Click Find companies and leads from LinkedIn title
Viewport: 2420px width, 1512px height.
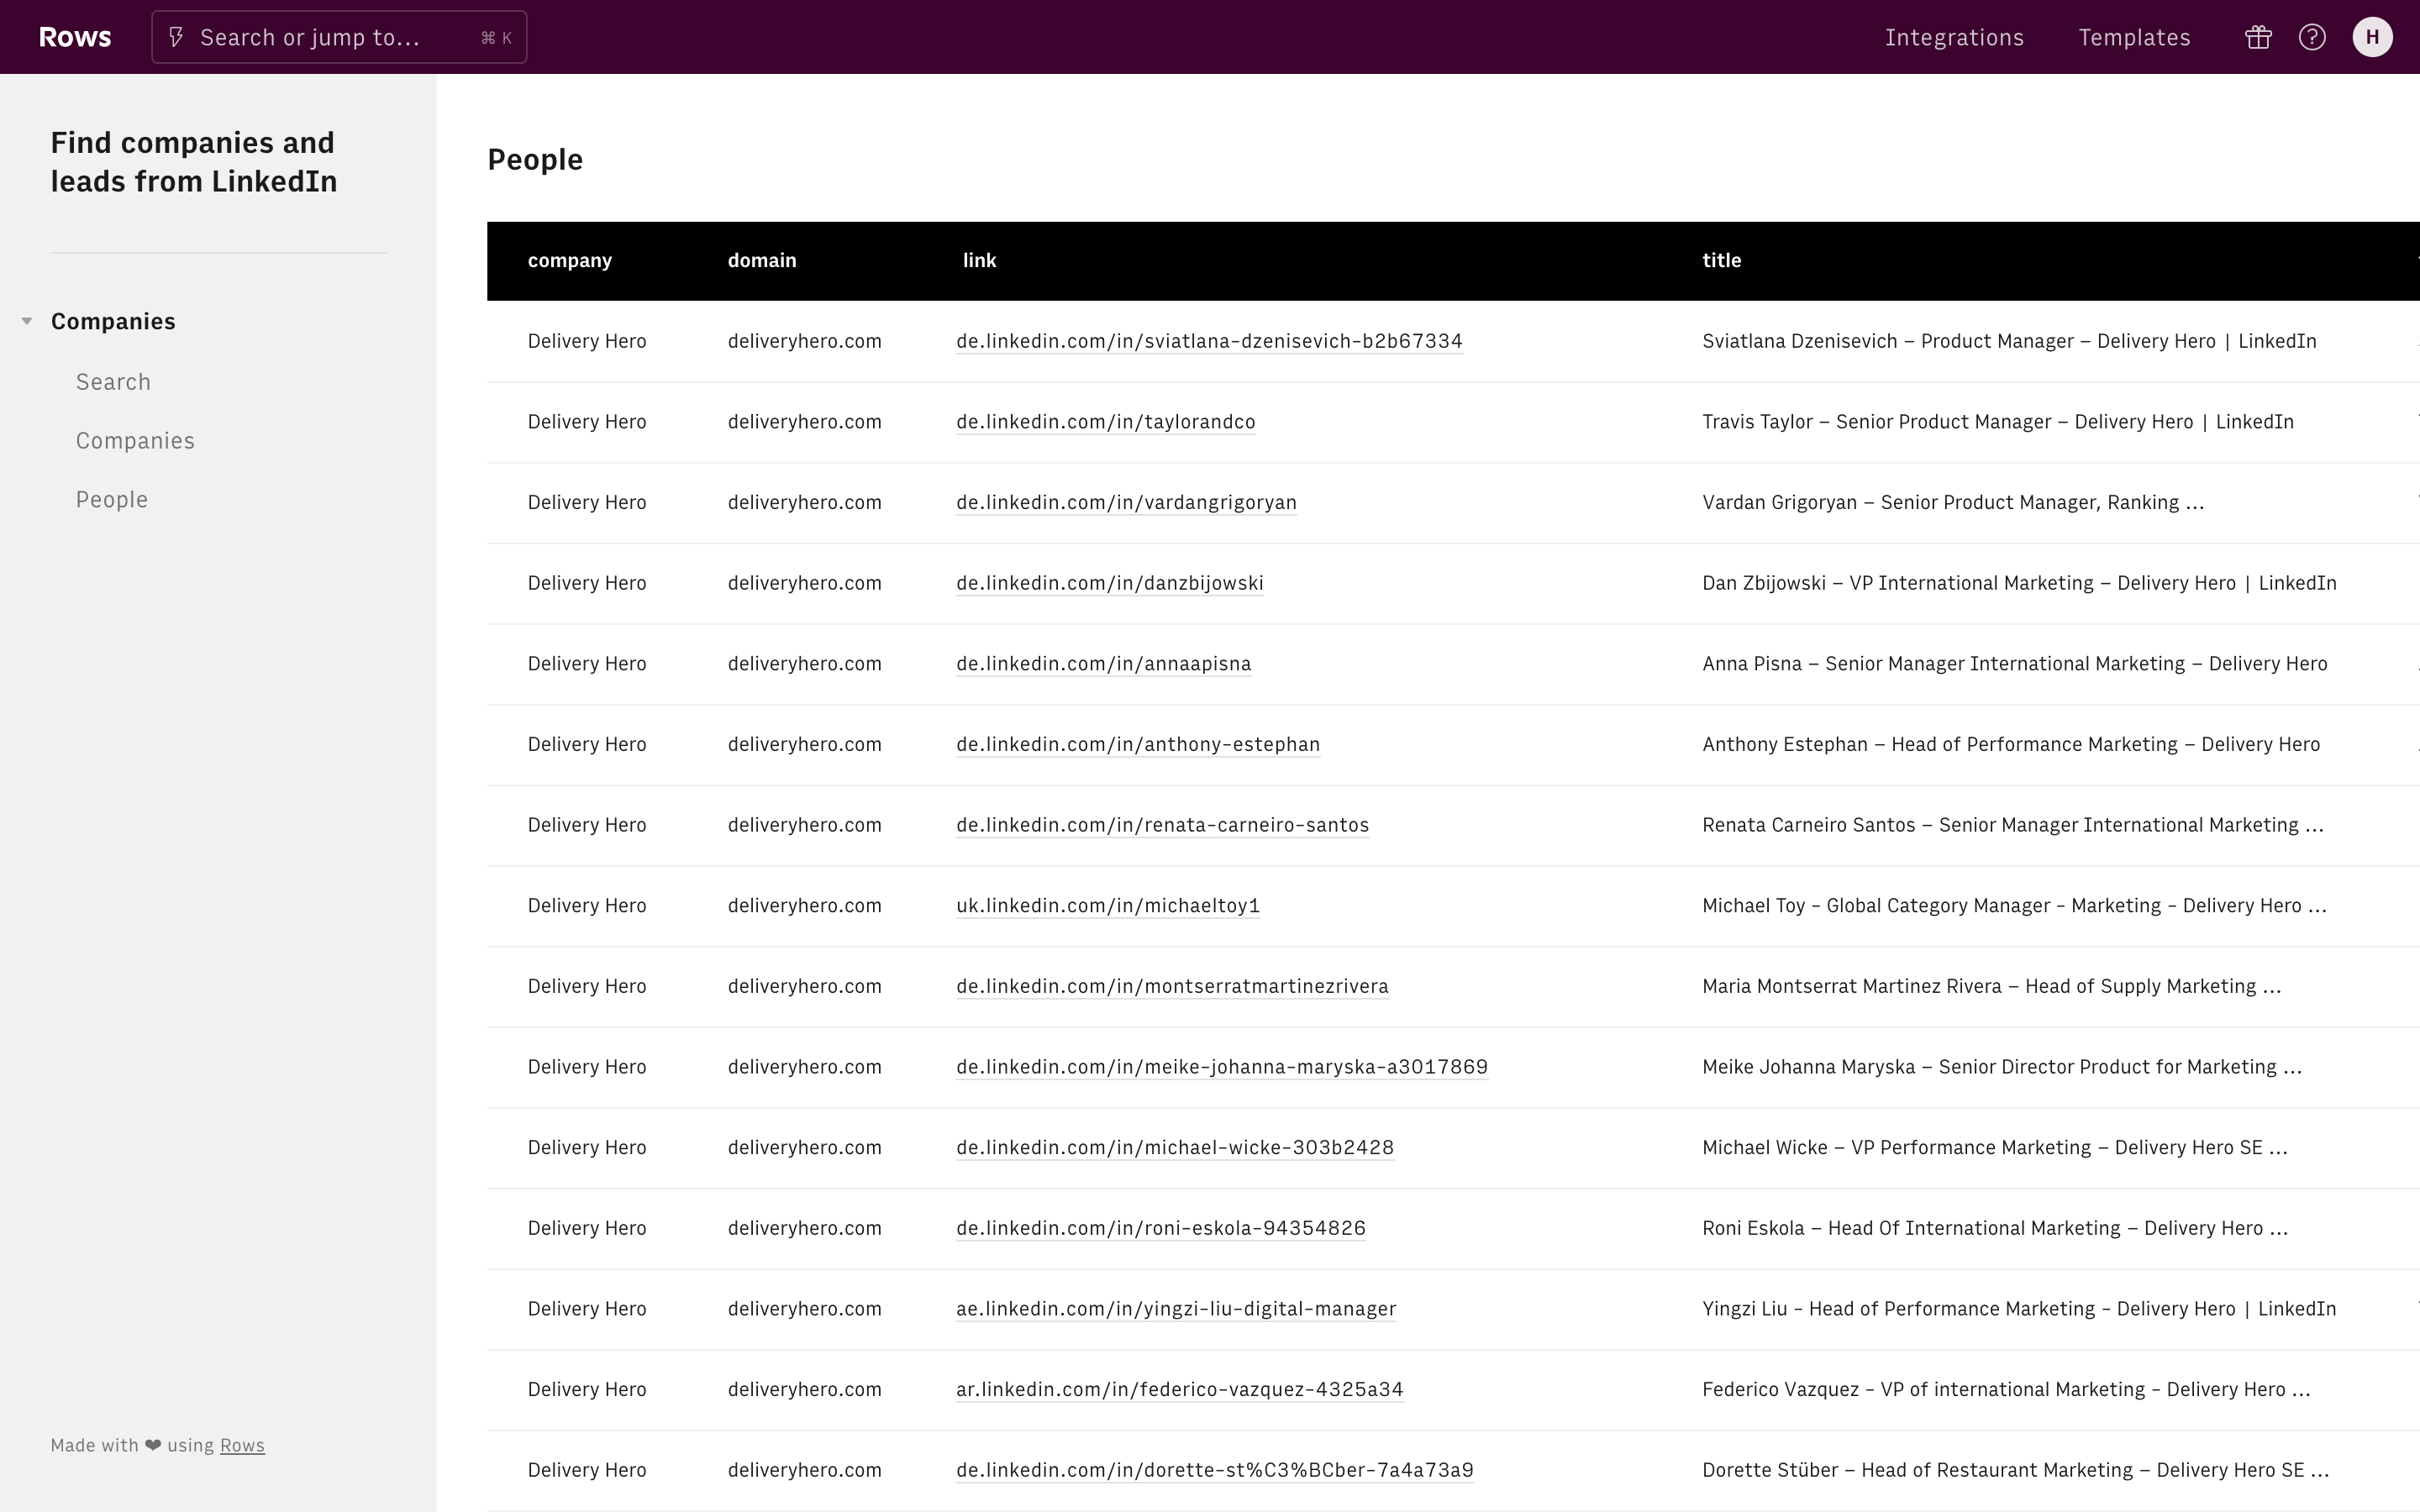194,162
